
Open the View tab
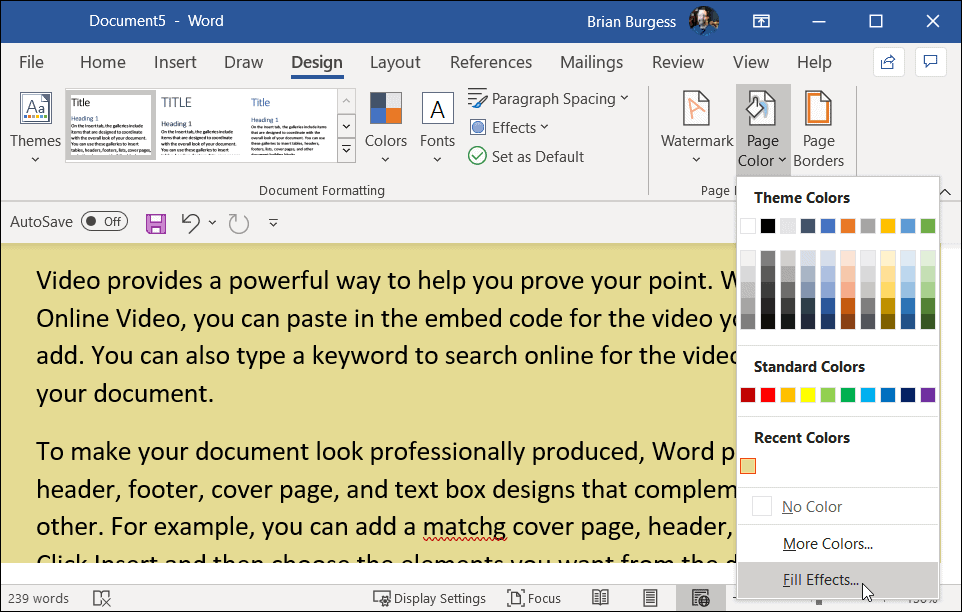pos(751,62)
